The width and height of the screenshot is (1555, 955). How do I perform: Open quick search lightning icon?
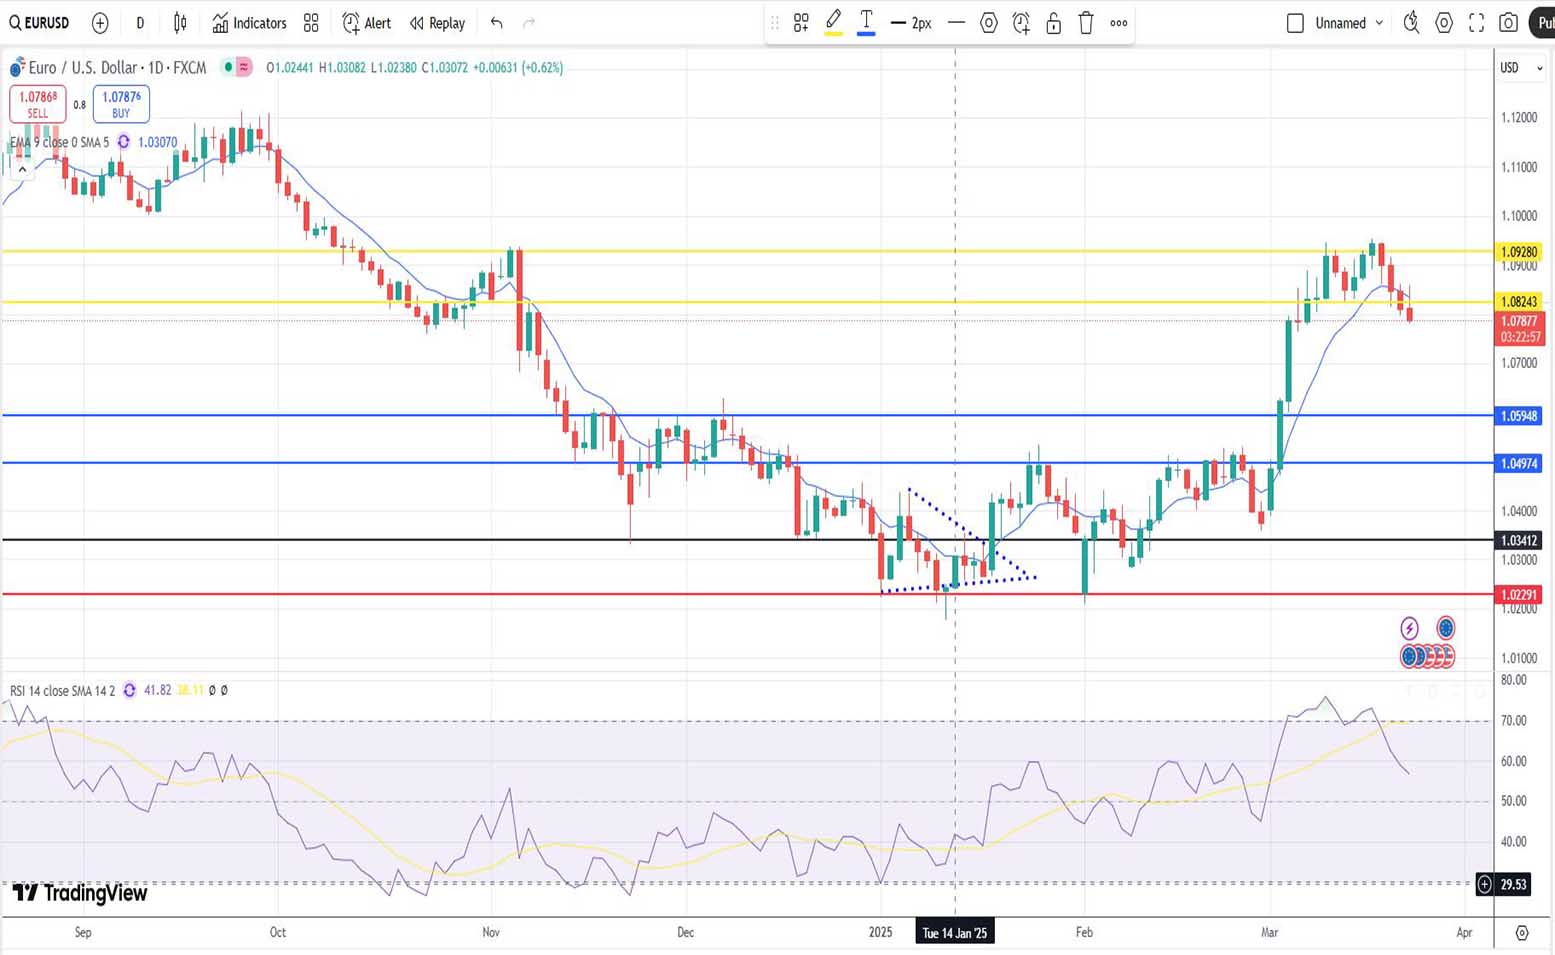coord(1411,23)
